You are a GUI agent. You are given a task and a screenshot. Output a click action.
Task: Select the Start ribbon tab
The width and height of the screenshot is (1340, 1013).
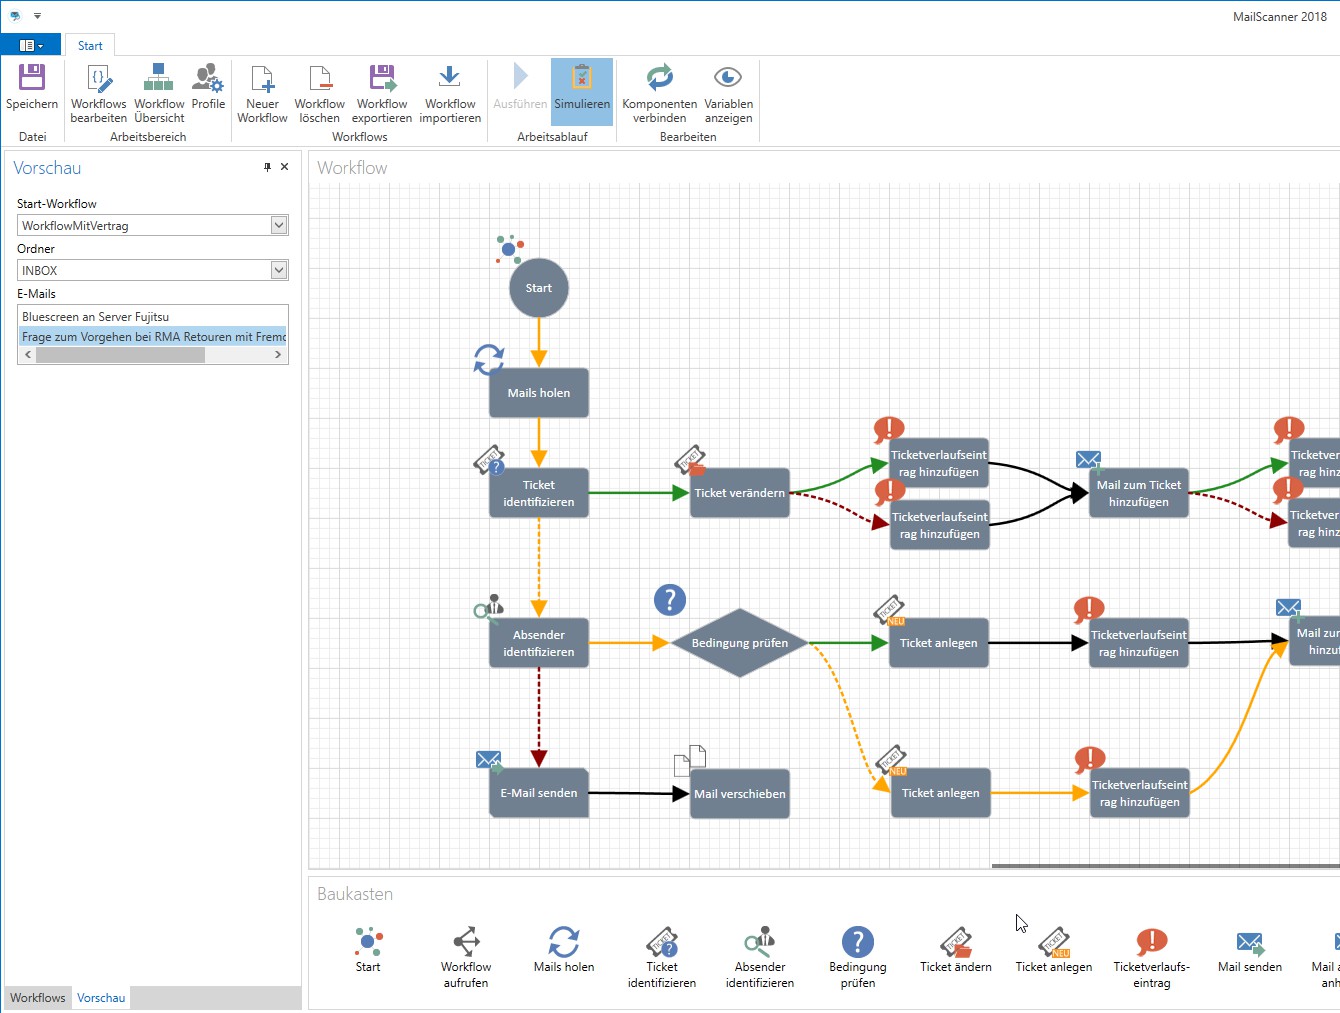(x=90, y=45)
